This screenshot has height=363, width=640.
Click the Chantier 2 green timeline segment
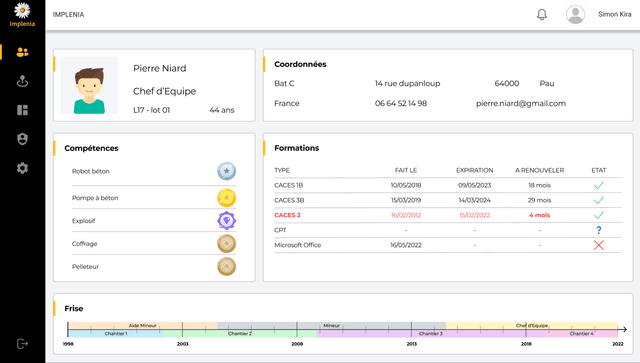tap(240, 334)
